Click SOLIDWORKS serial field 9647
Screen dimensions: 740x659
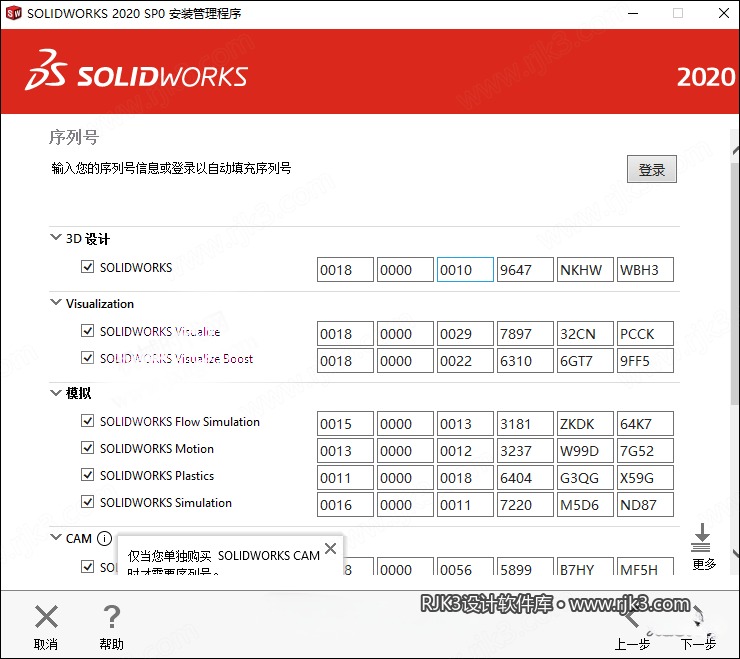pyautogui.click(x=525, y=270)
